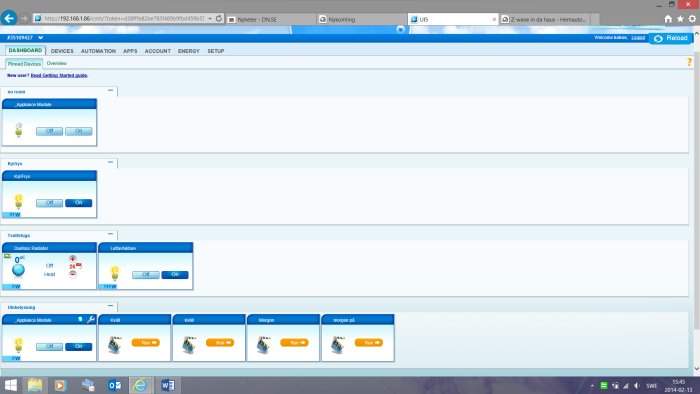Click the Reload button
700x394 pixels.
(x=671, y=38)
